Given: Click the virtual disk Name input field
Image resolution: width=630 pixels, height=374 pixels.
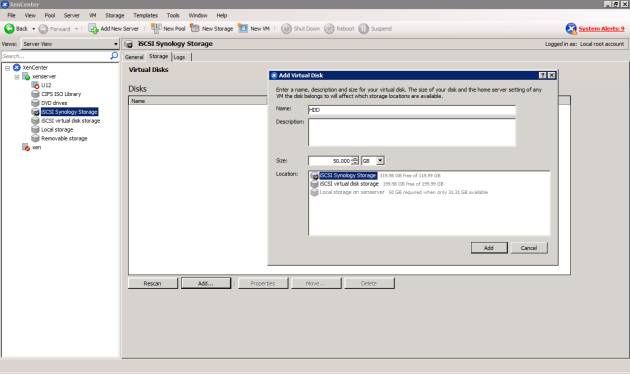Looking at the screenshot, I should pyautogui.click(x=411, y=110).
